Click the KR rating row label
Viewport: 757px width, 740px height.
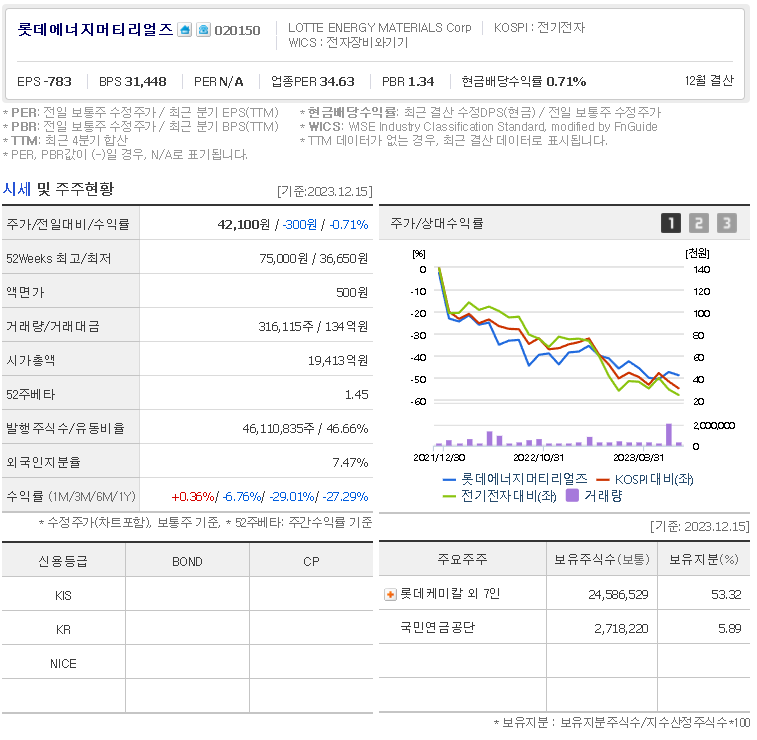[63, 629]
